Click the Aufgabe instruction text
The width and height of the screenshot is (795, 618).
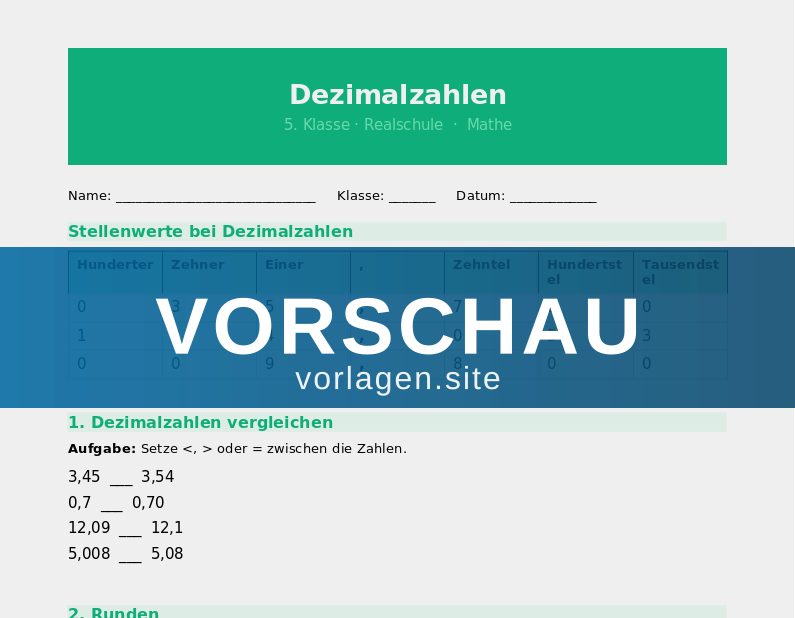237,449
